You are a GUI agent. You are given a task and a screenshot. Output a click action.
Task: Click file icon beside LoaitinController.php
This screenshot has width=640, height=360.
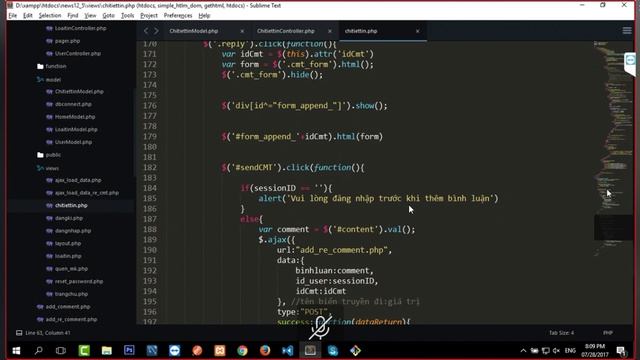tap(49, 28)
